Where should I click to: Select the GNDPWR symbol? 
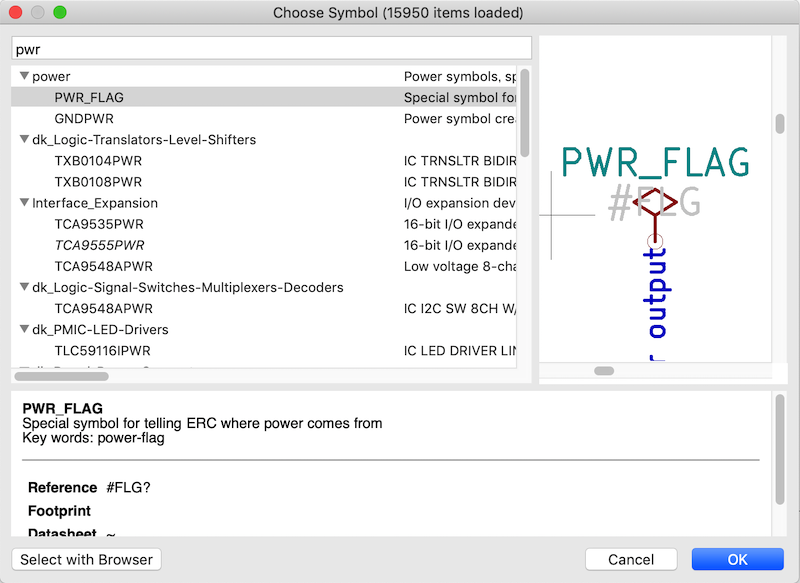[84, 118]
